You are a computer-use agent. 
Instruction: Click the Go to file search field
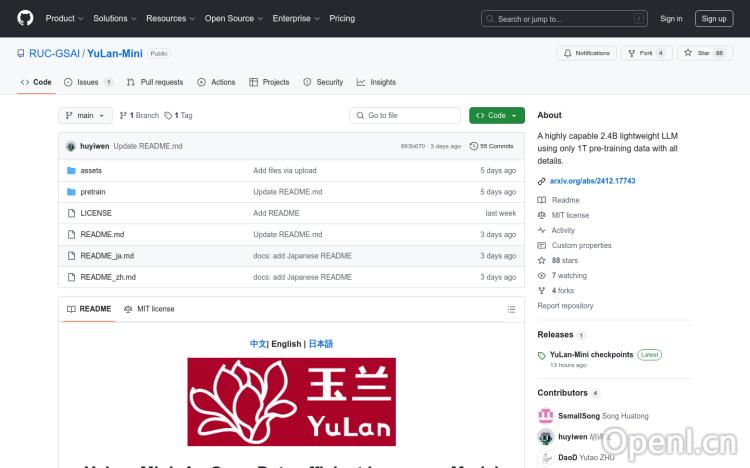[404, 115]
